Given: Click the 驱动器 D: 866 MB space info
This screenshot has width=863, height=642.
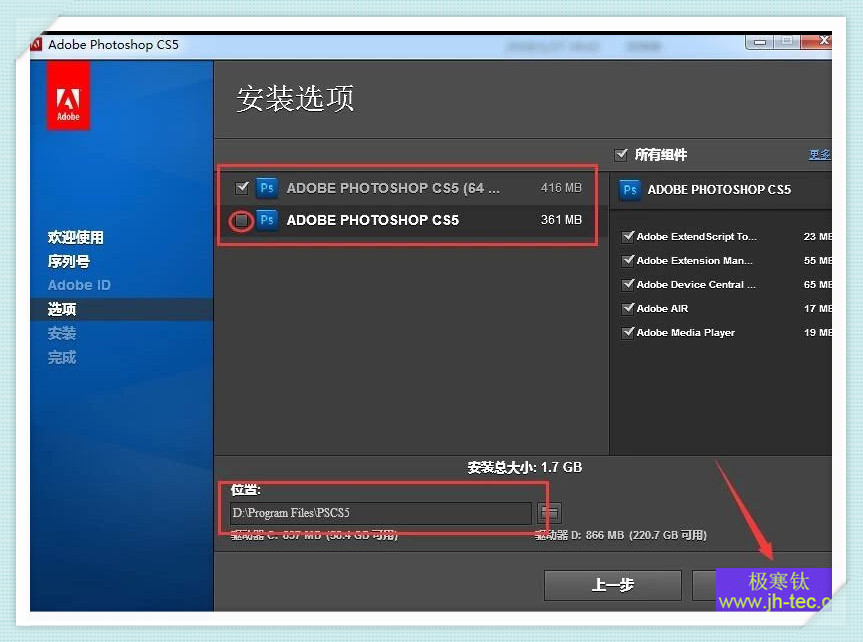Looking at the screenshot, I should tap(621, 535).
